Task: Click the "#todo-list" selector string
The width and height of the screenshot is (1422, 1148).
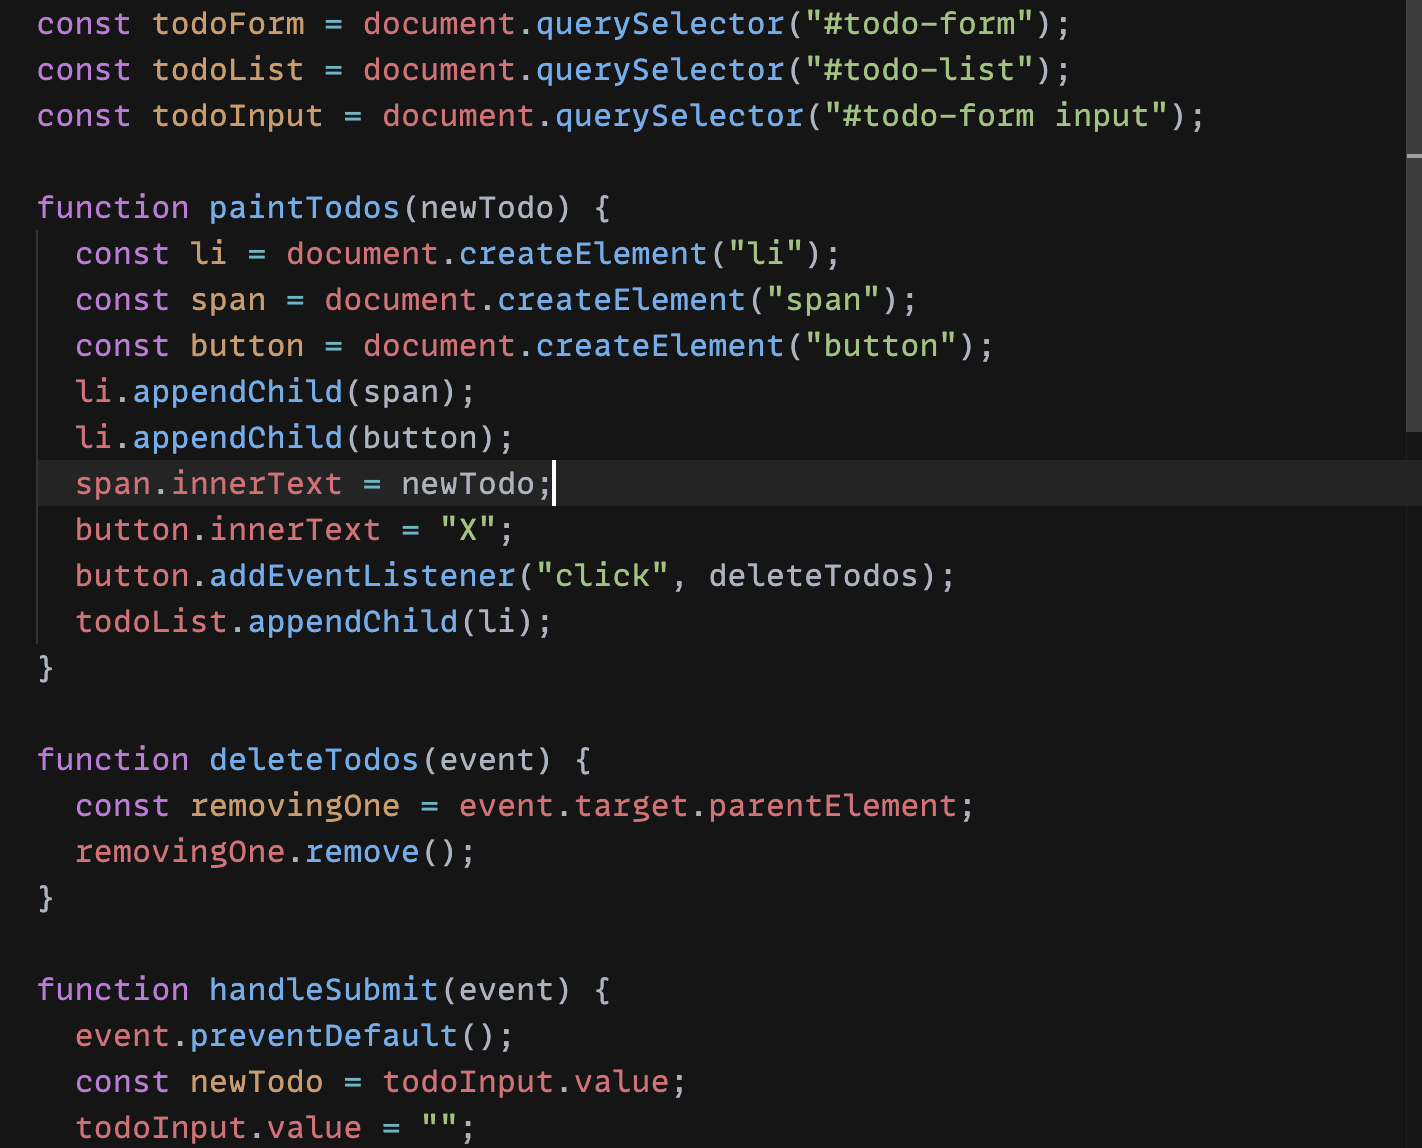Action: (x=918, y=70)
